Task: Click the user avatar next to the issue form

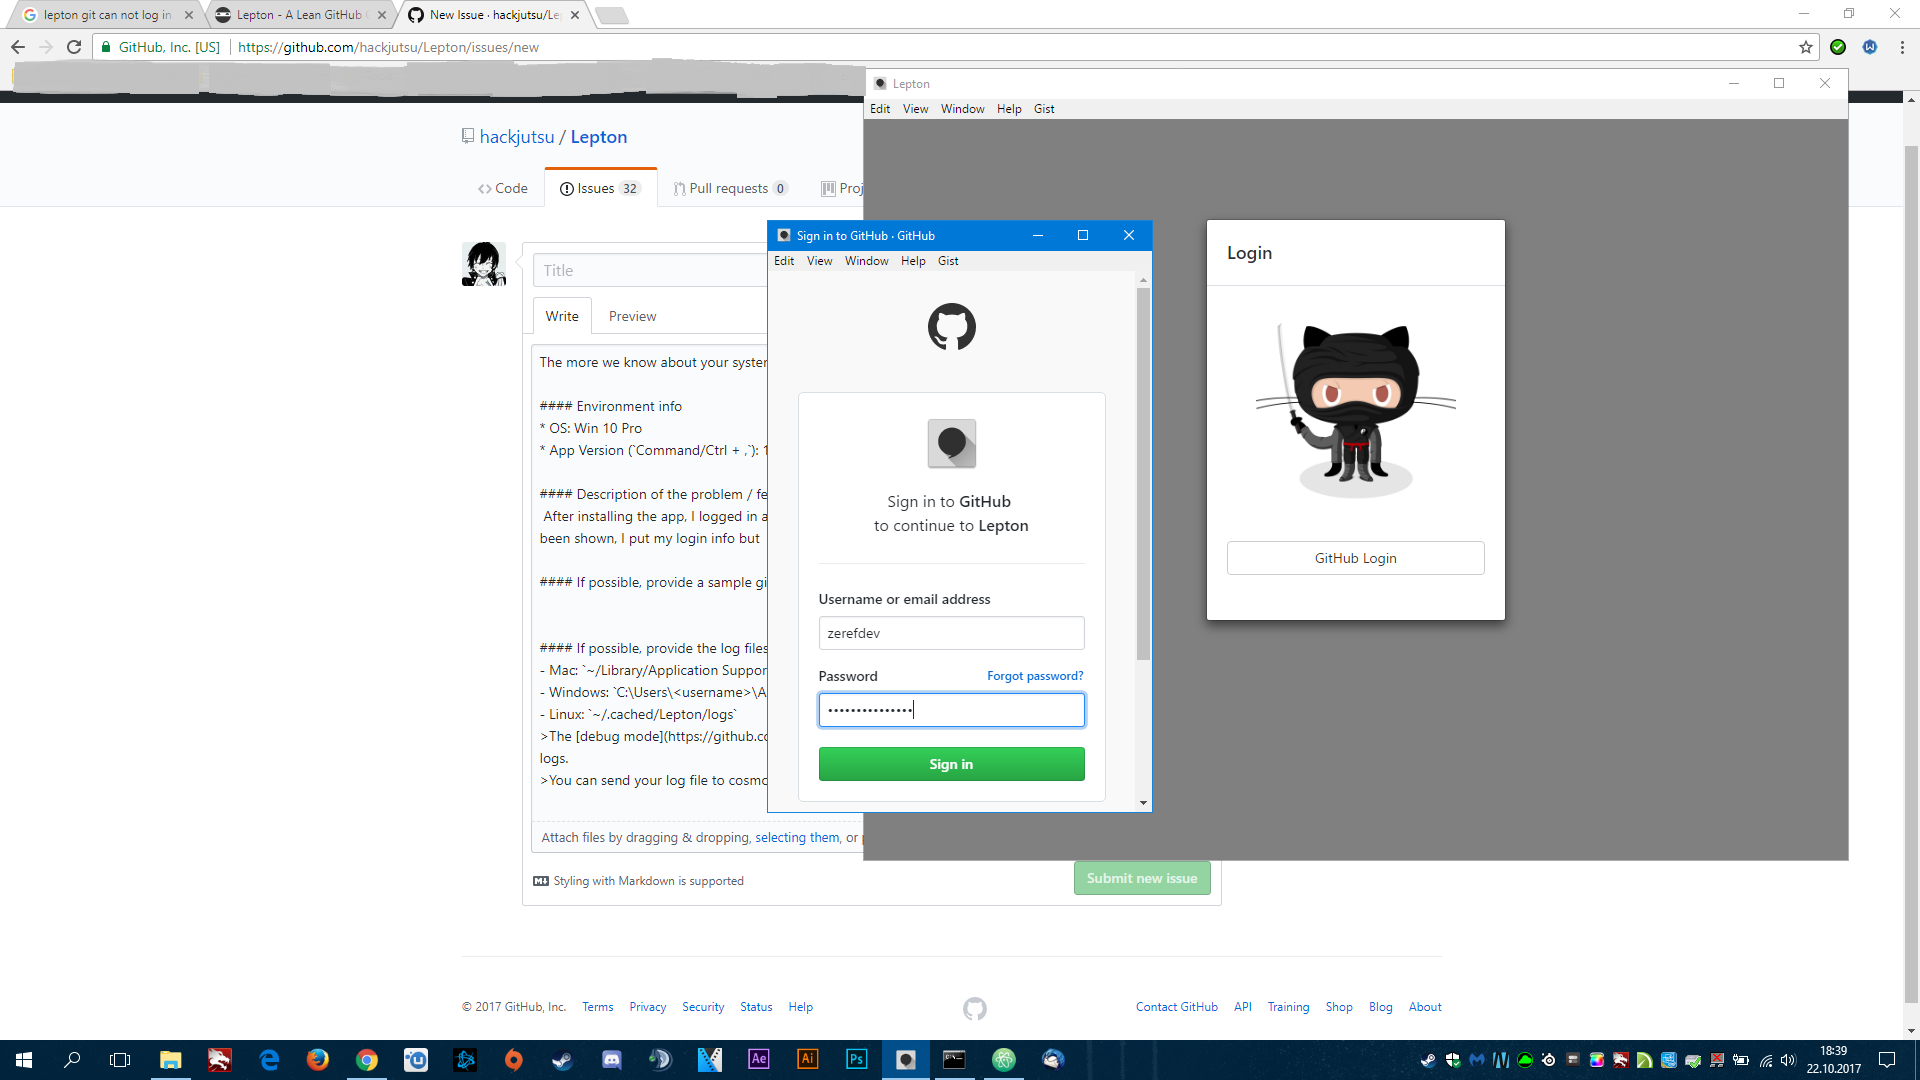Action: 483,264
